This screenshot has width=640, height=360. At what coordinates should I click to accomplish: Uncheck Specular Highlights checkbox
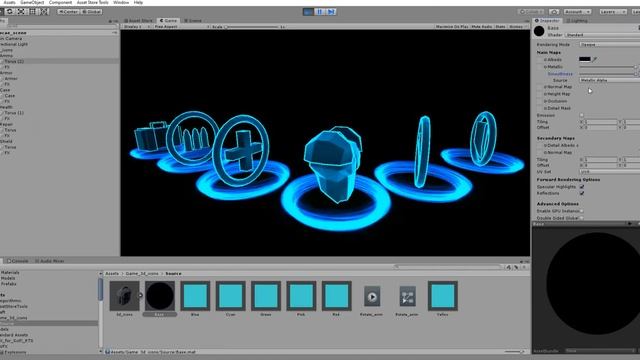click(582, 187)
